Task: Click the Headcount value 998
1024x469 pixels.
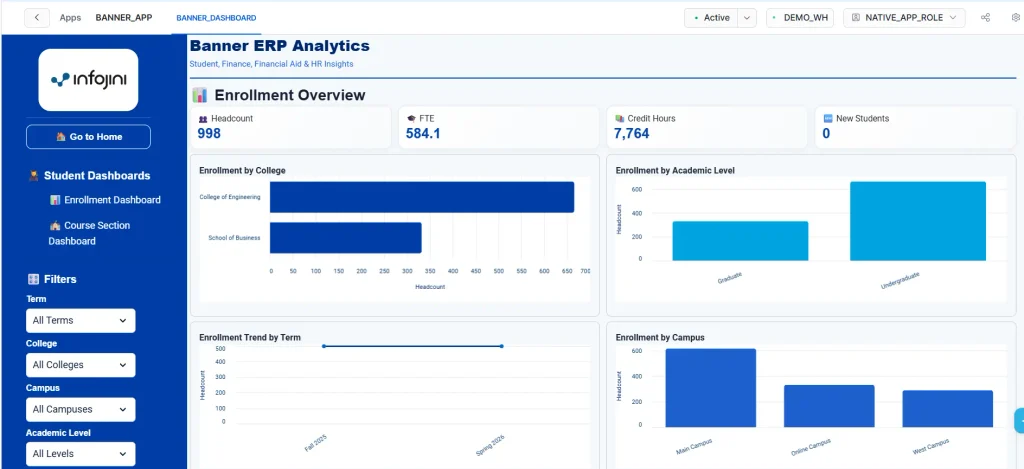Action: click(209, 134)
